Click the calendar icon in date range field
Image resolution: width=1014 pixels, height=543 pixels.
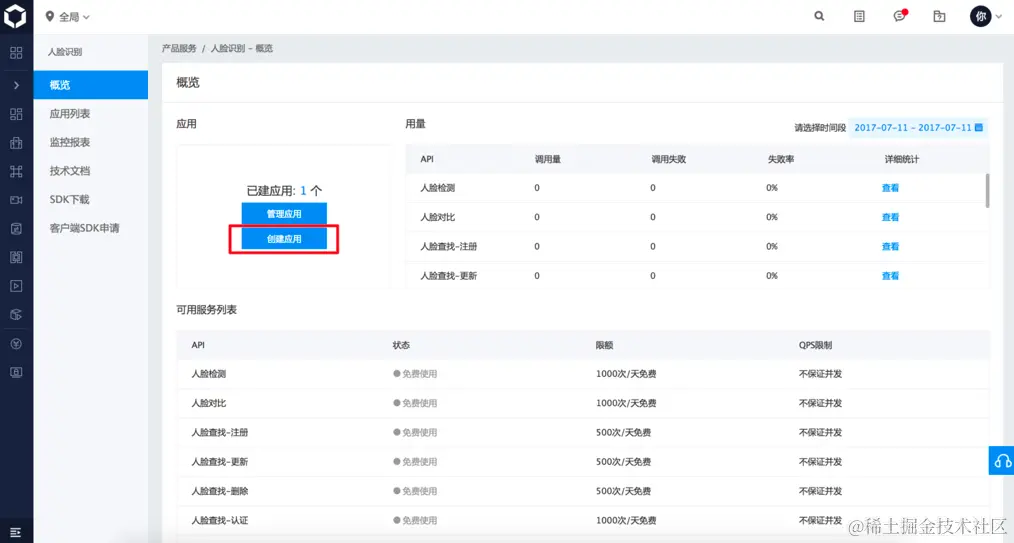pos(978,127)
